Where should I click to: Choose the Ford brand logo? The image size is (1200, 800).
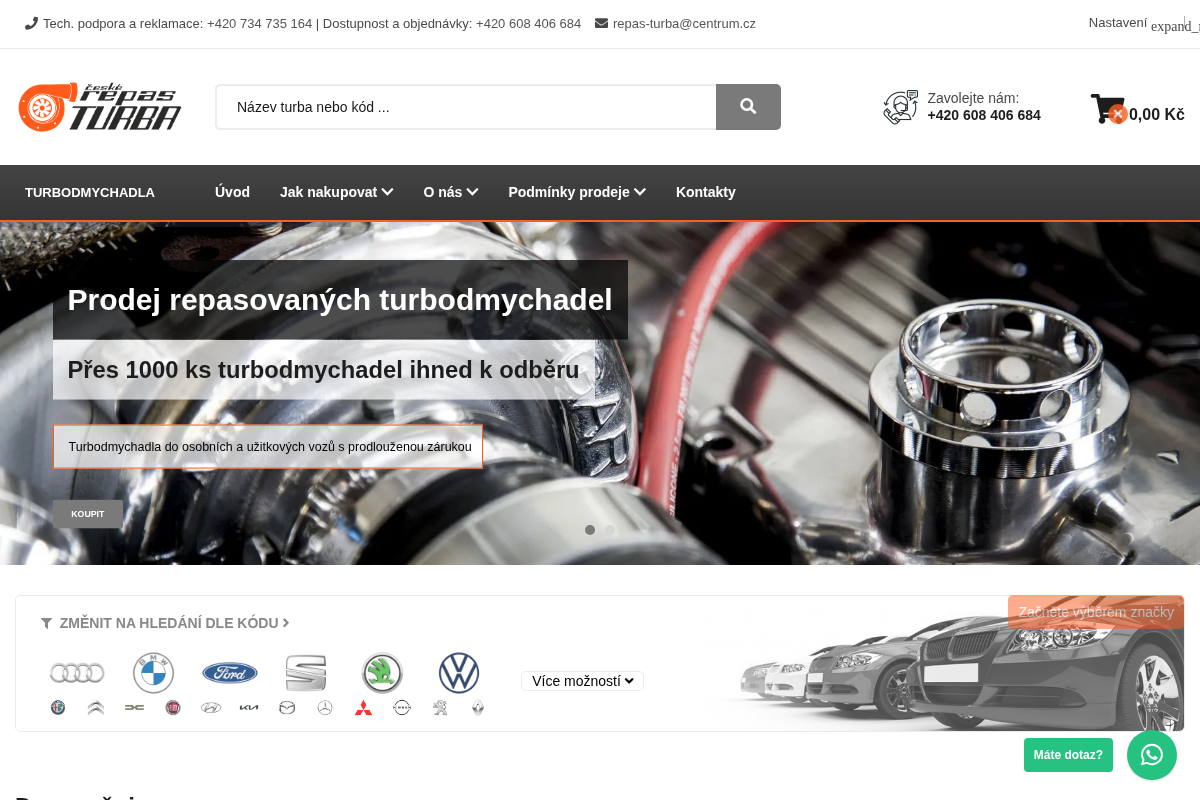click(x=230, y=673)
